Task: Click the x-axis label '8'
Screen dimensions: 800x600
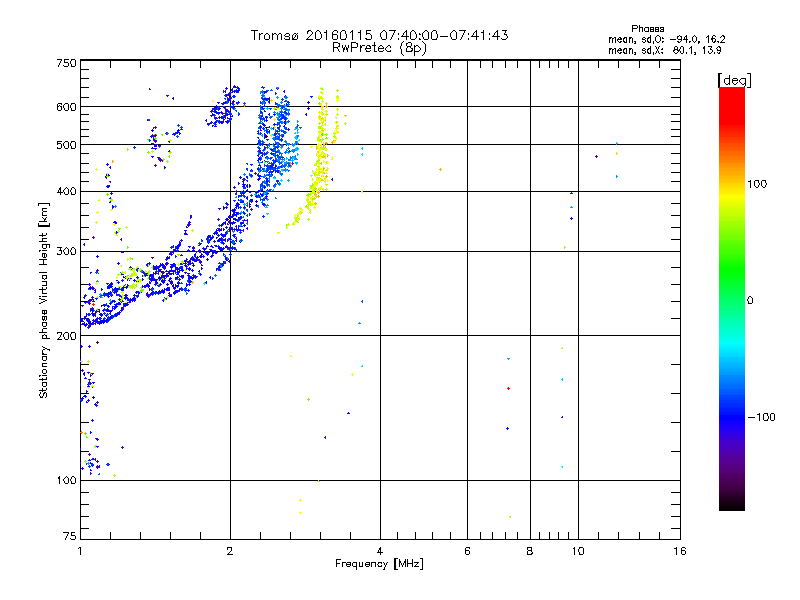Action: coord(530,551)
